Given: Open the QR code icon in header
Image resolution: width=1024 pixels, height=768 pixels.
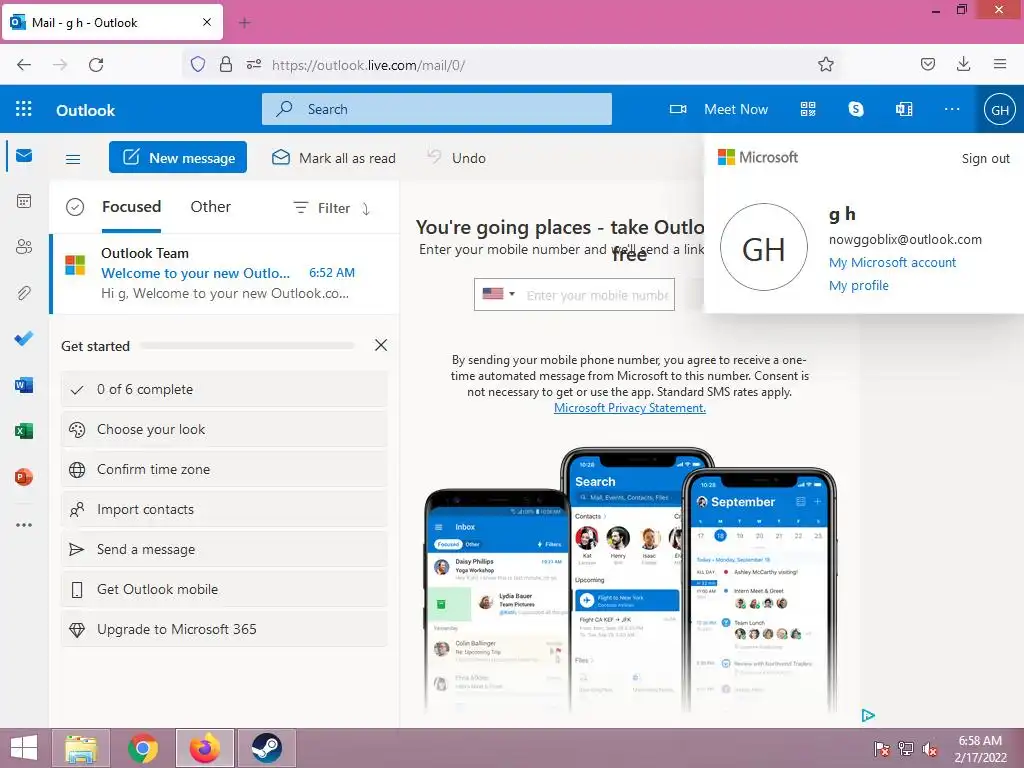Looking at the screenshot, I should click(808, 109).
